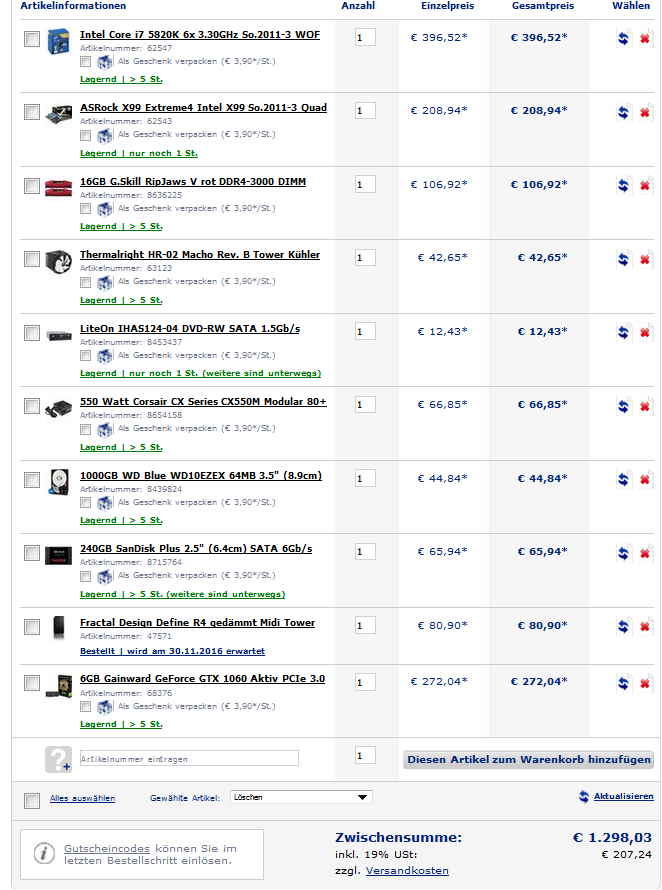Refresh SanDisk Plus 240GB row

pos(623,553)
